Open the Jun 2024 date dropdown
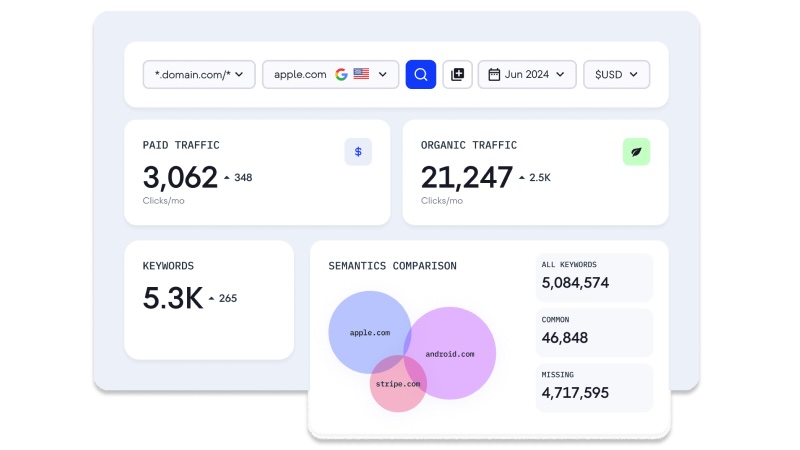This screenshot has width=800, height=450. [x=527, y=74]
